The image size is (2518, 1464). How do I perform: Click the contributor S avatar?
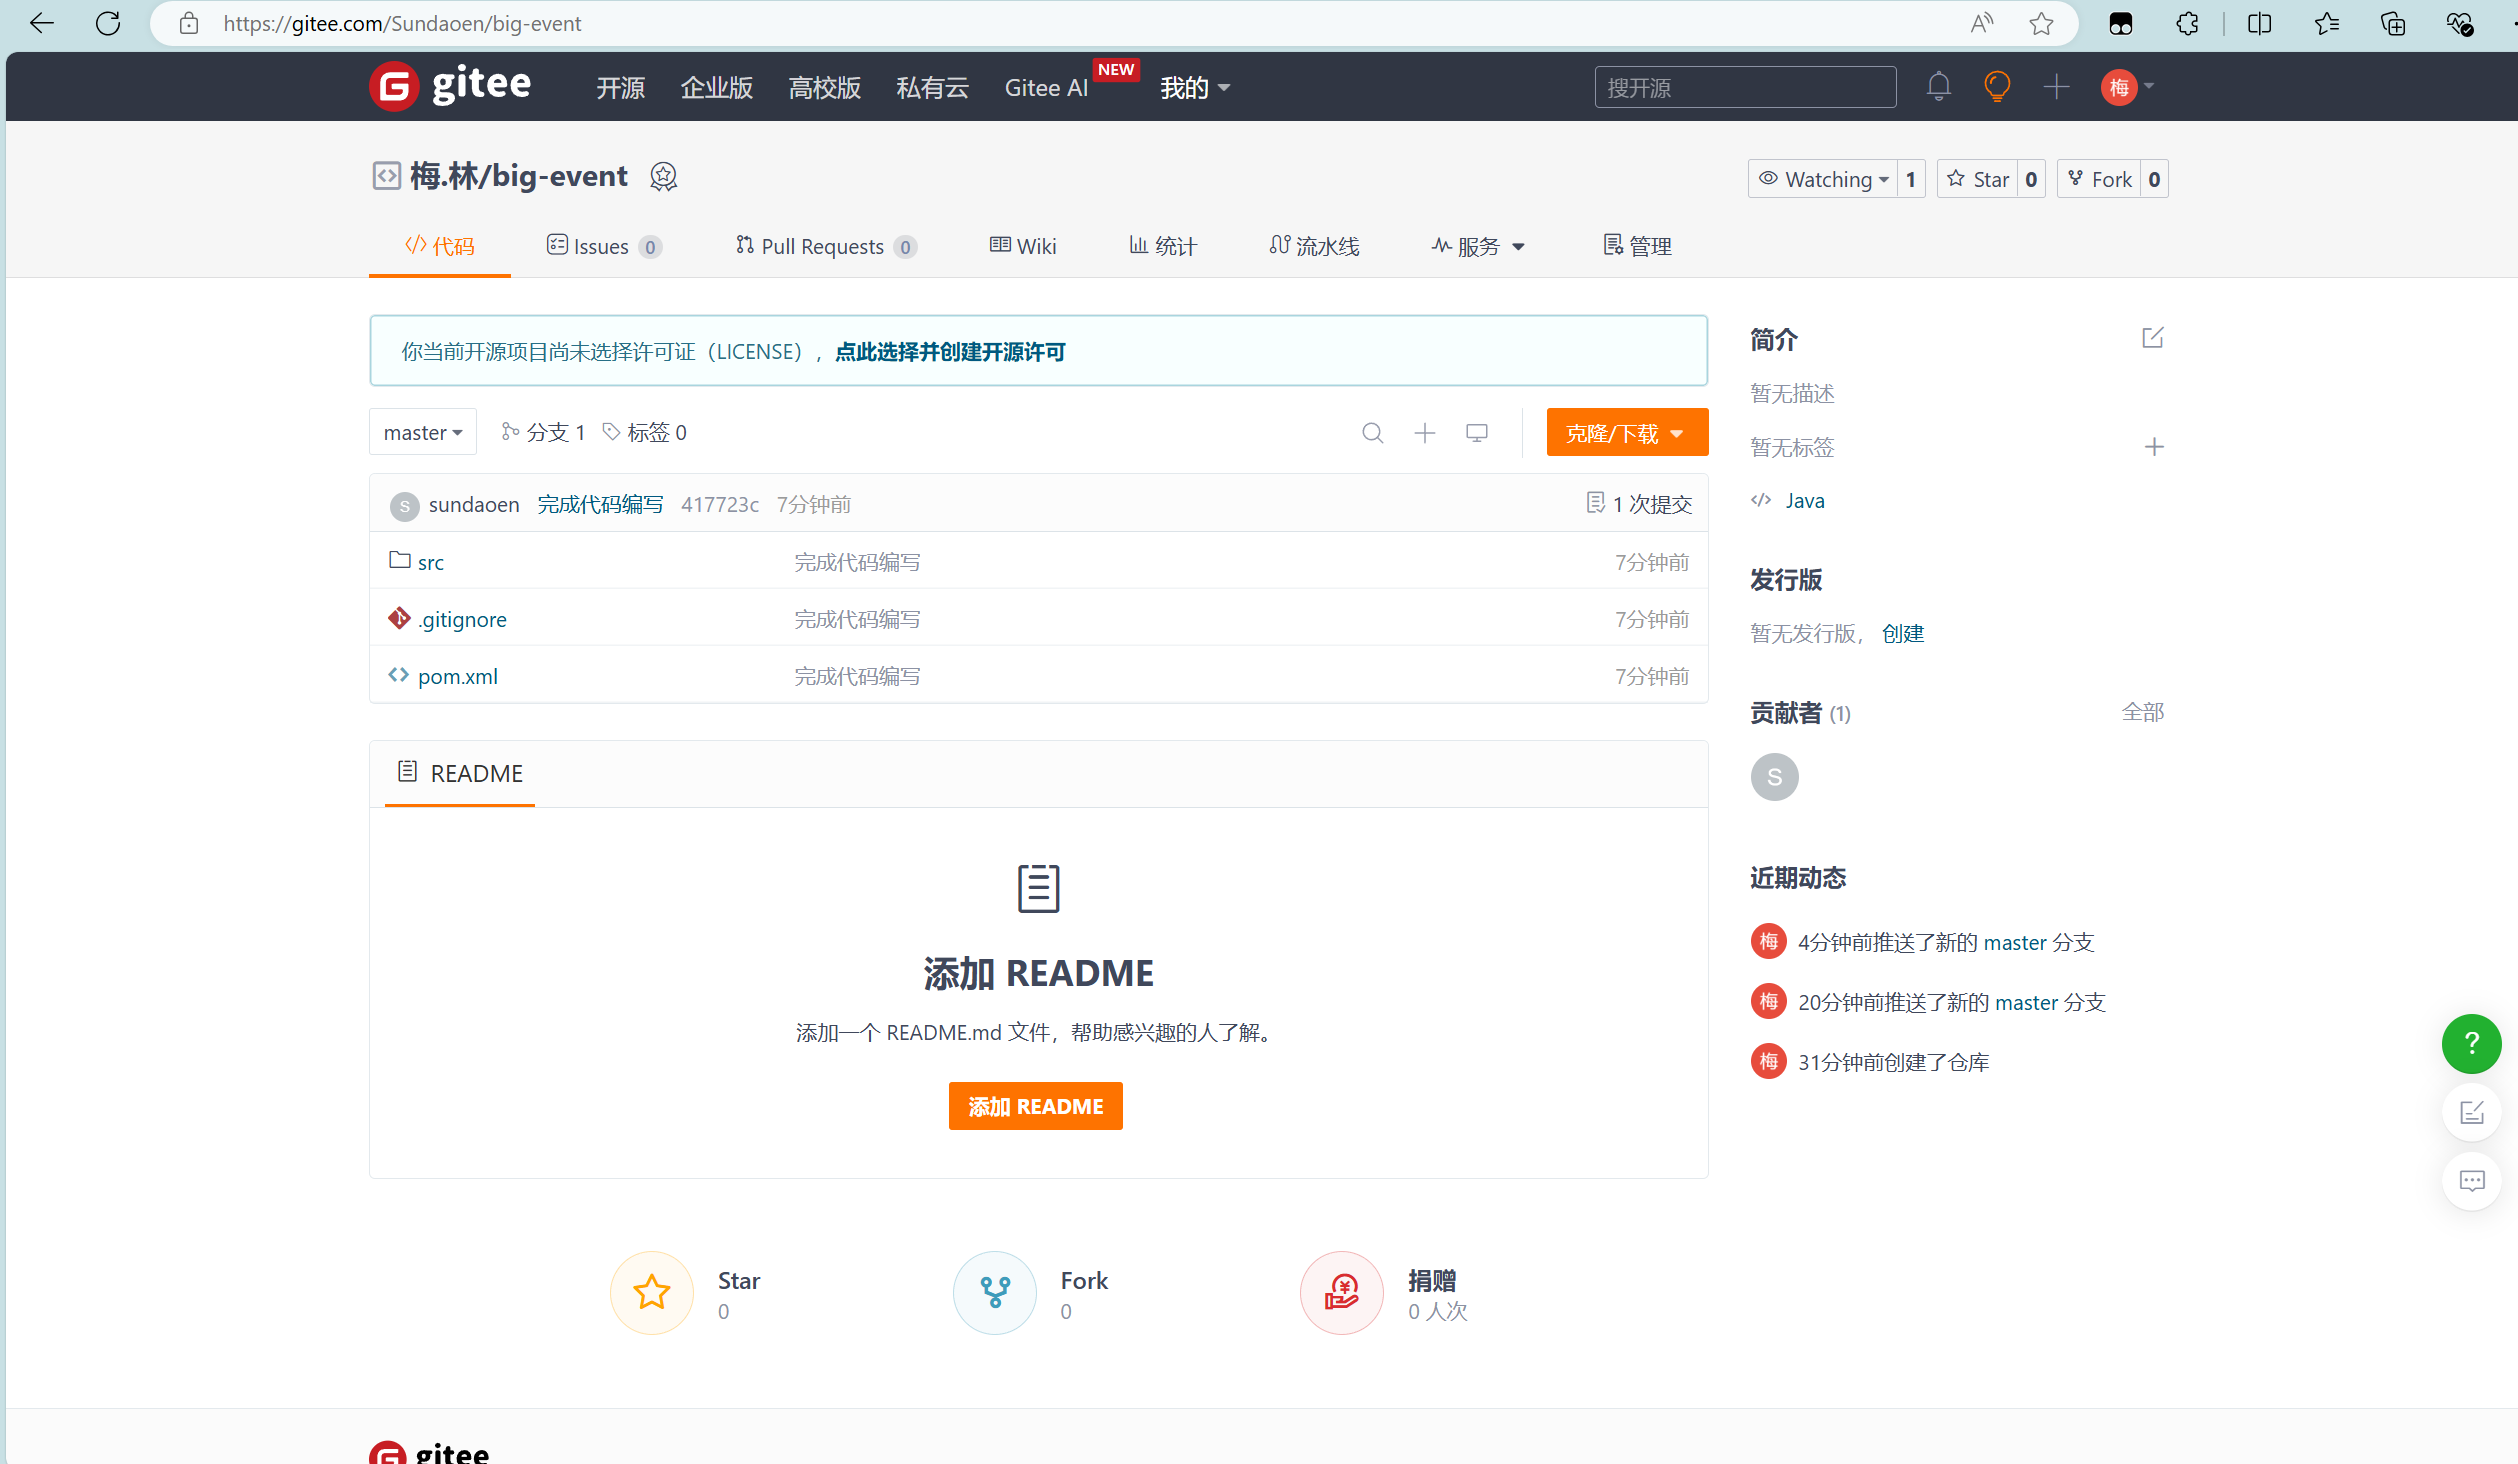point(1774,777)
